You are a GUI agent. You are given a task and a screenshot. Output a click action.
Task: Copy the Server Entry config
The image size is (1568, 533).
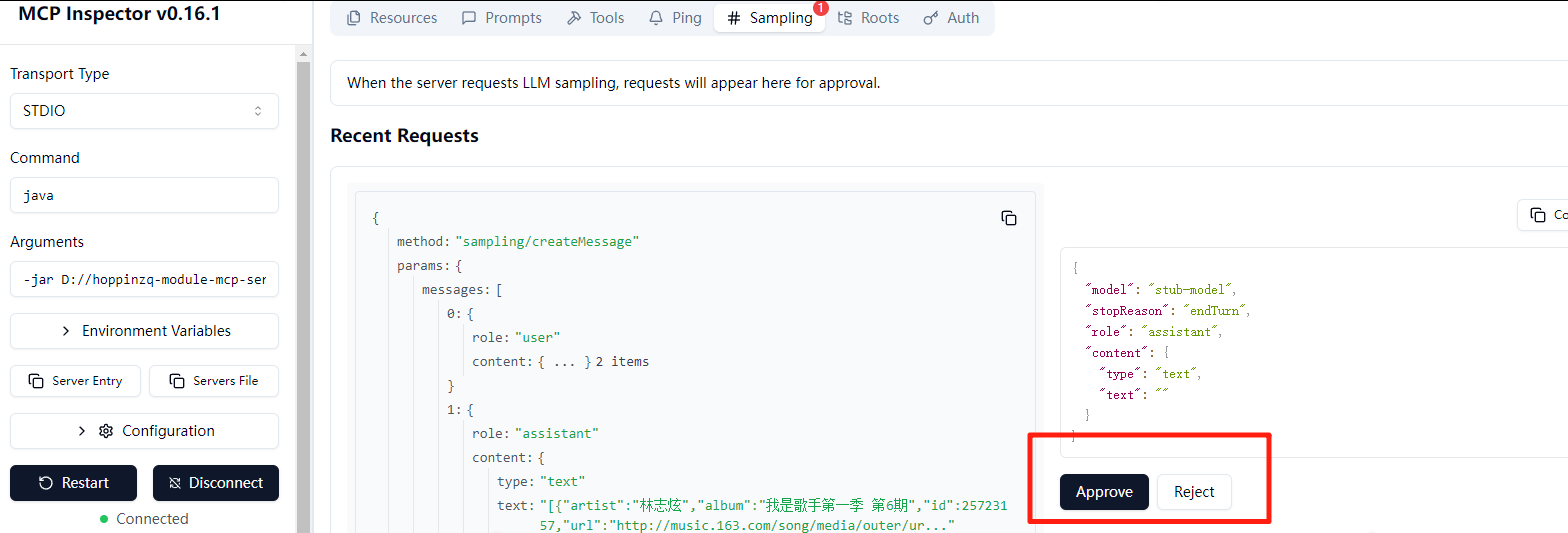click(75, 381)
